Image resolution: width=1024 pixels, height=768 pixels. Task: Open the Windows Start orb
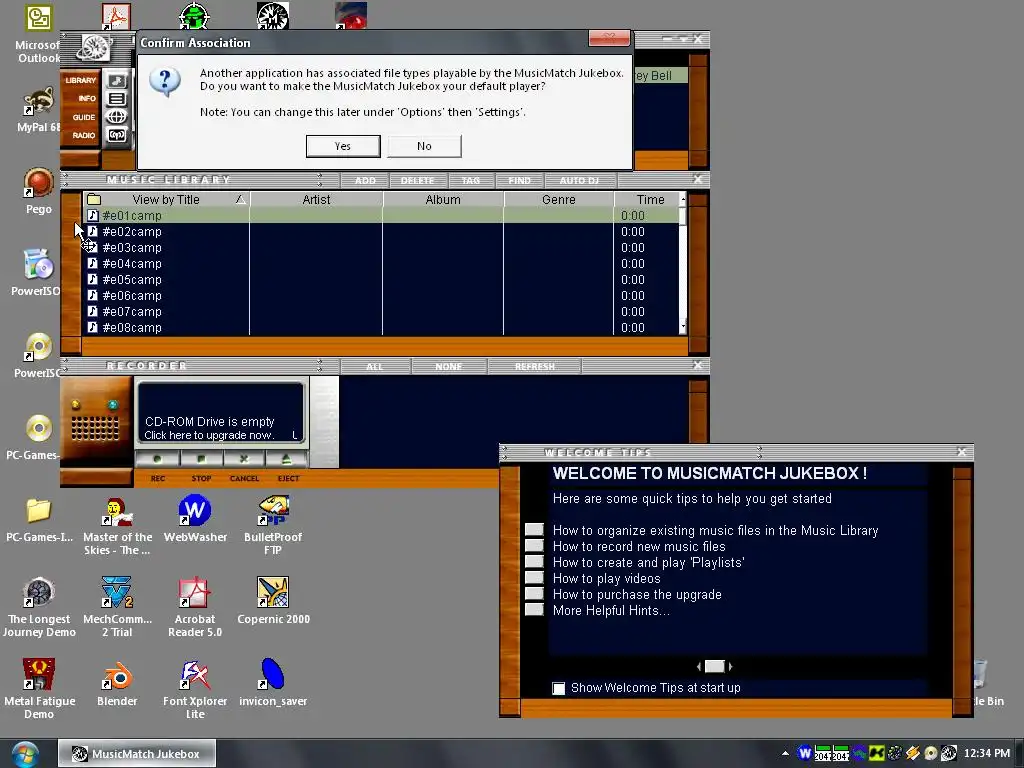click(x=25, y=754)
